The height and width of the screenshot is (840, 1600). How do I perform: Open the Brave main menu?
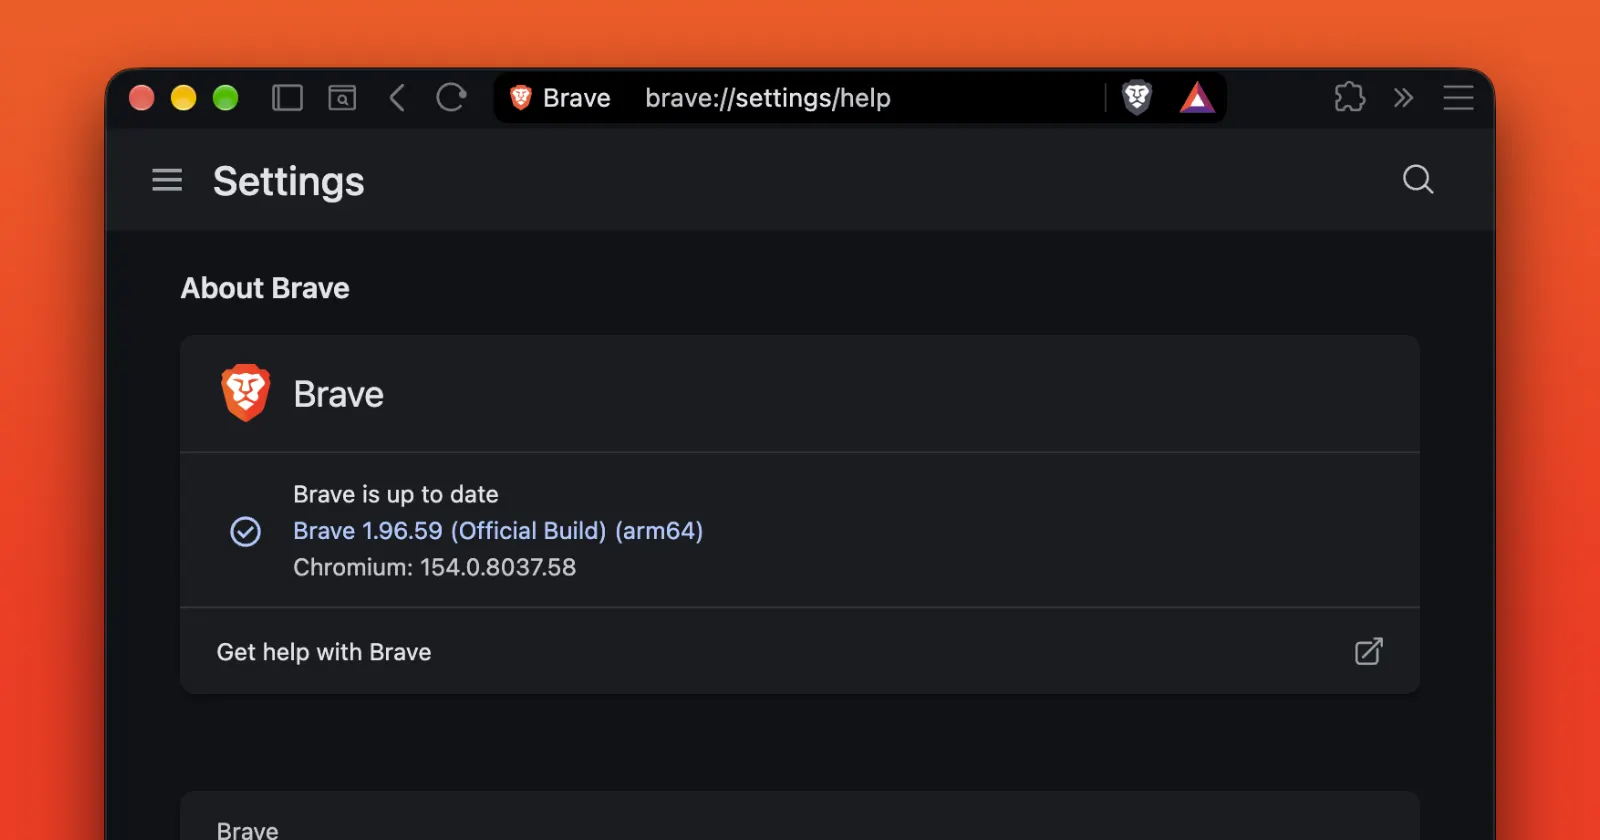click(1458, 98)
